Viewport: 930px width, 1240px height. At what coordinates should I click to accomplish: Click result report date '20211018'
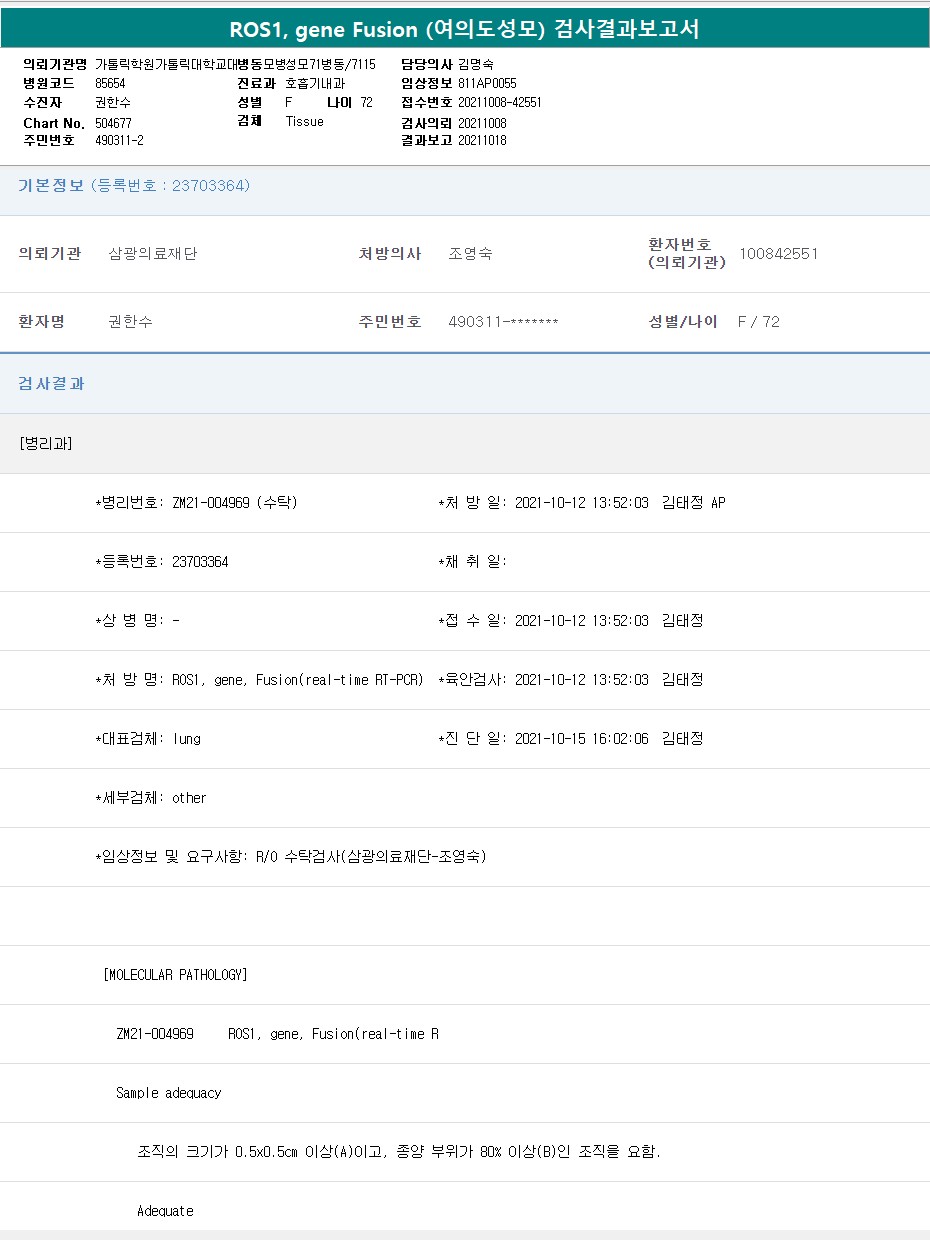(x=482, y=141)
